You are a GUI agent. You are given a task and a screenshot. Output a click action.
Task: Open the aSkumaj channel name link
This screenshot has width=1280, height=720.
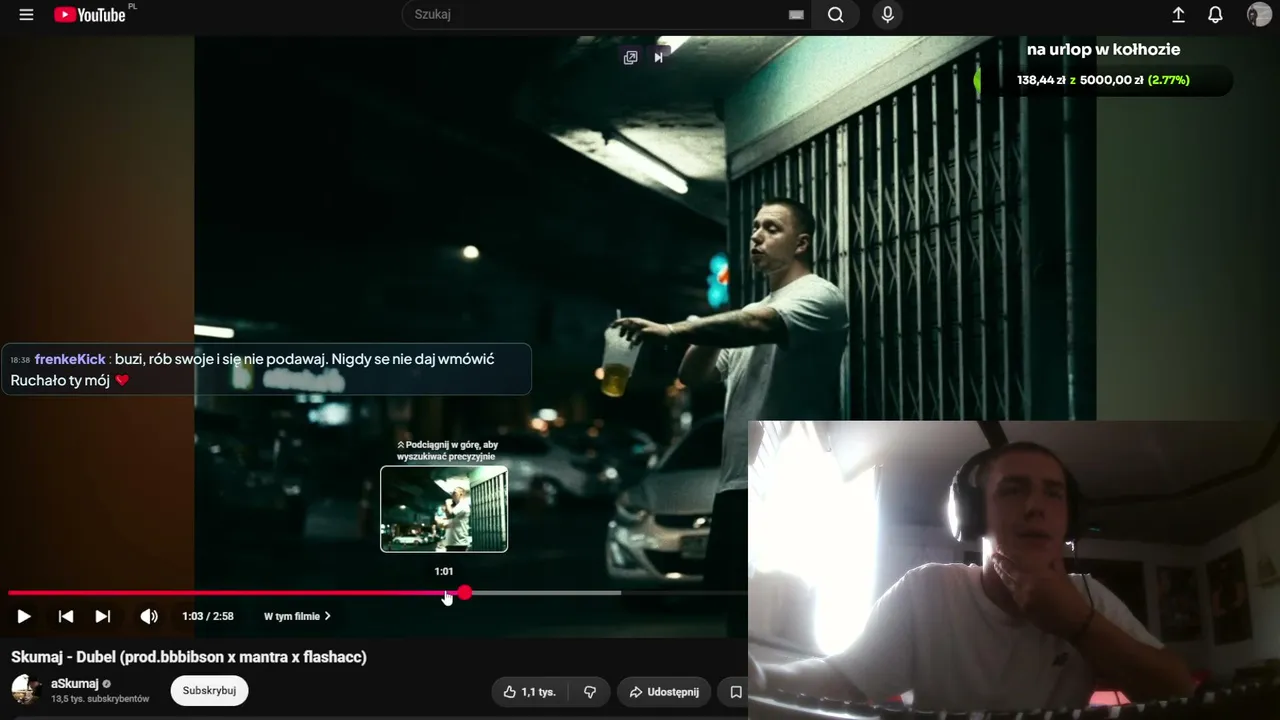click(x=75, y=683)
